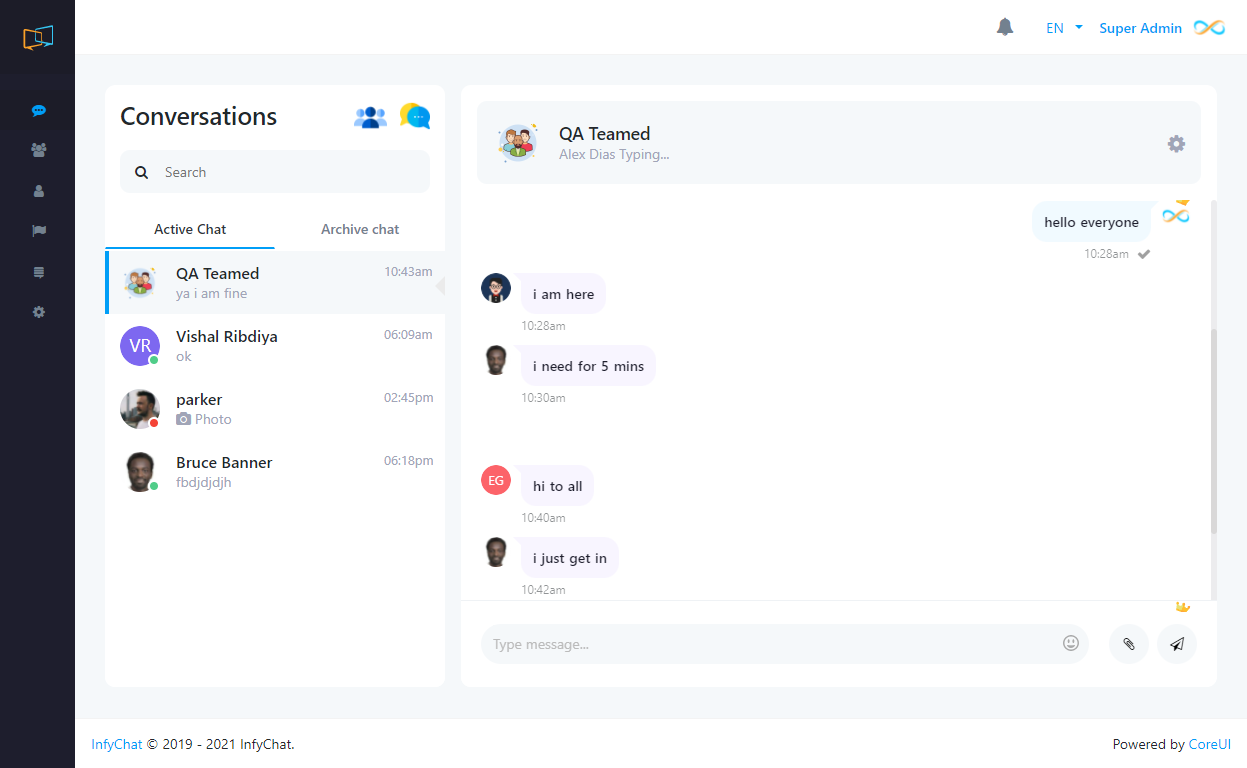Open QA Teamed group settings gear
Image resolution: width=1247 pixels, height=768 pixels.
coord(1176,144)
